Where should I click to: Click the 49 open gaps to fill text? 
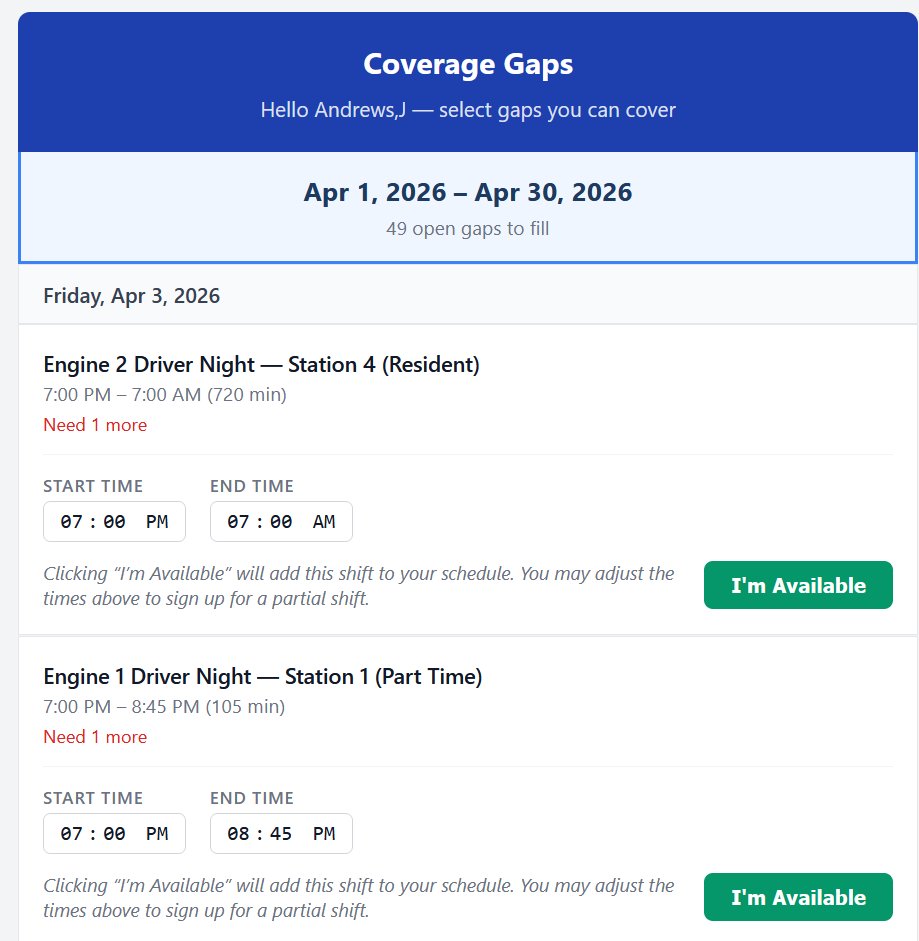468,229
